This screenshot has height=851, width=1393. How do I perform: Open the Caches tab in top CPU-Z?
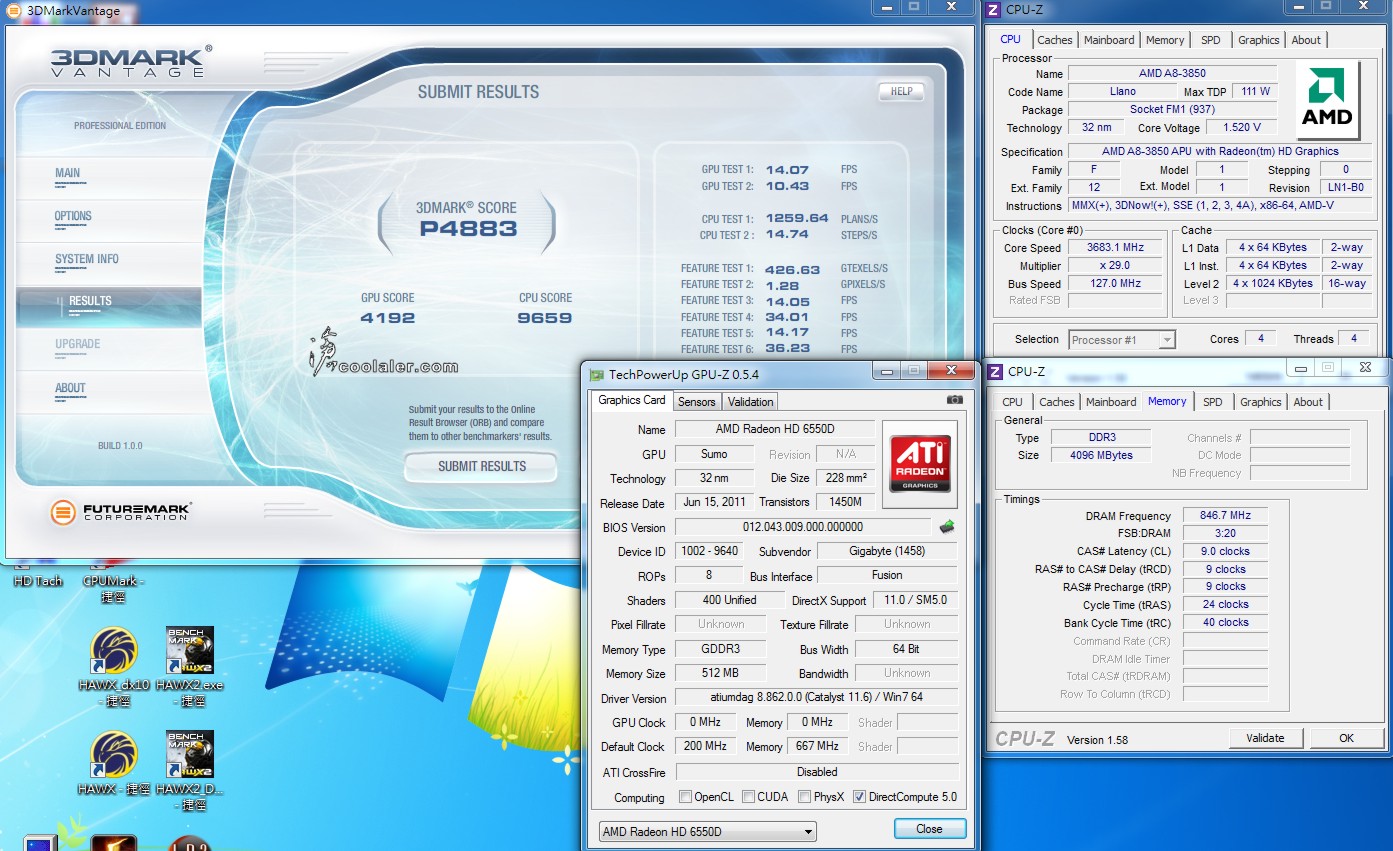click(1054, 40)
